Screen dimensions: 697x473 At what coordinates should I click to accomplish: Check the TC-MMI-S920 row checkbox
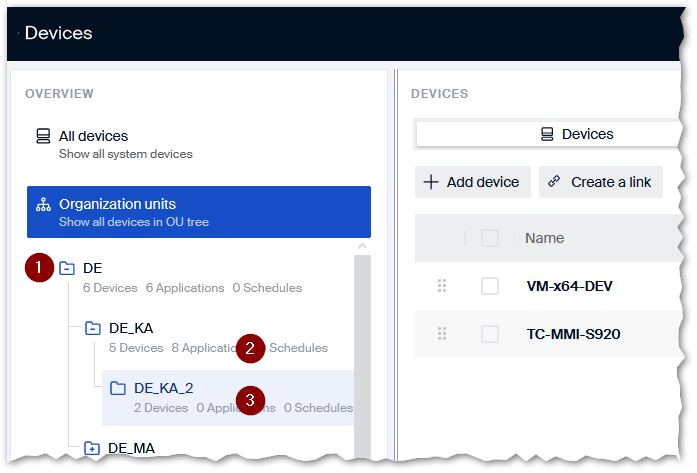tap(490, 333)
